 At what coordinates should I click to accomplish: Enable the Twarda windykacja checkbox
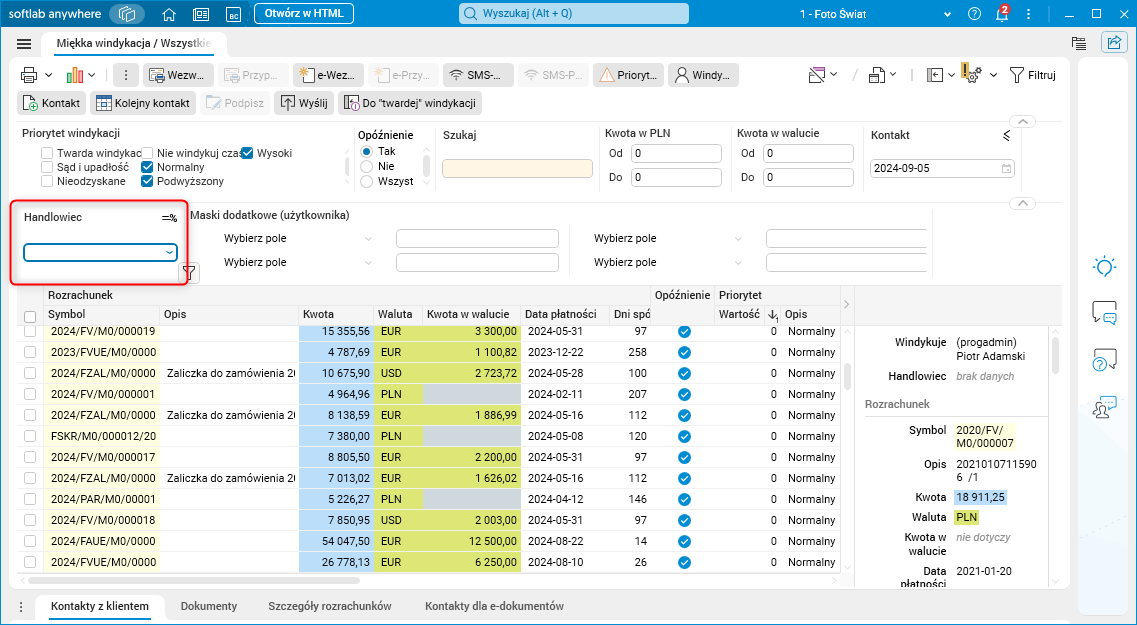(x=47, y=153)
